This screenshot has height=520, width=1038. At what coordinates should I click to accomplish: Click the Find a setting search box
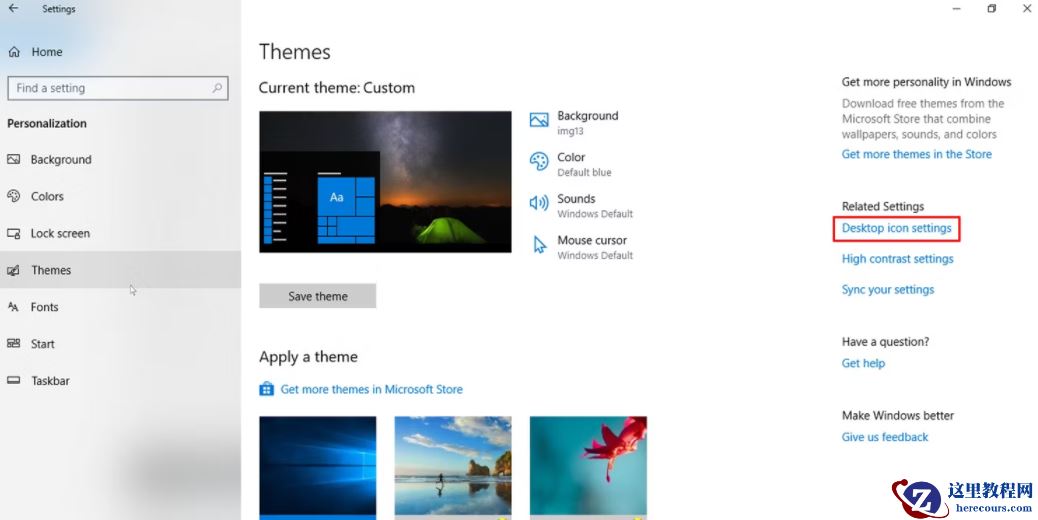[x=118, y=88]
